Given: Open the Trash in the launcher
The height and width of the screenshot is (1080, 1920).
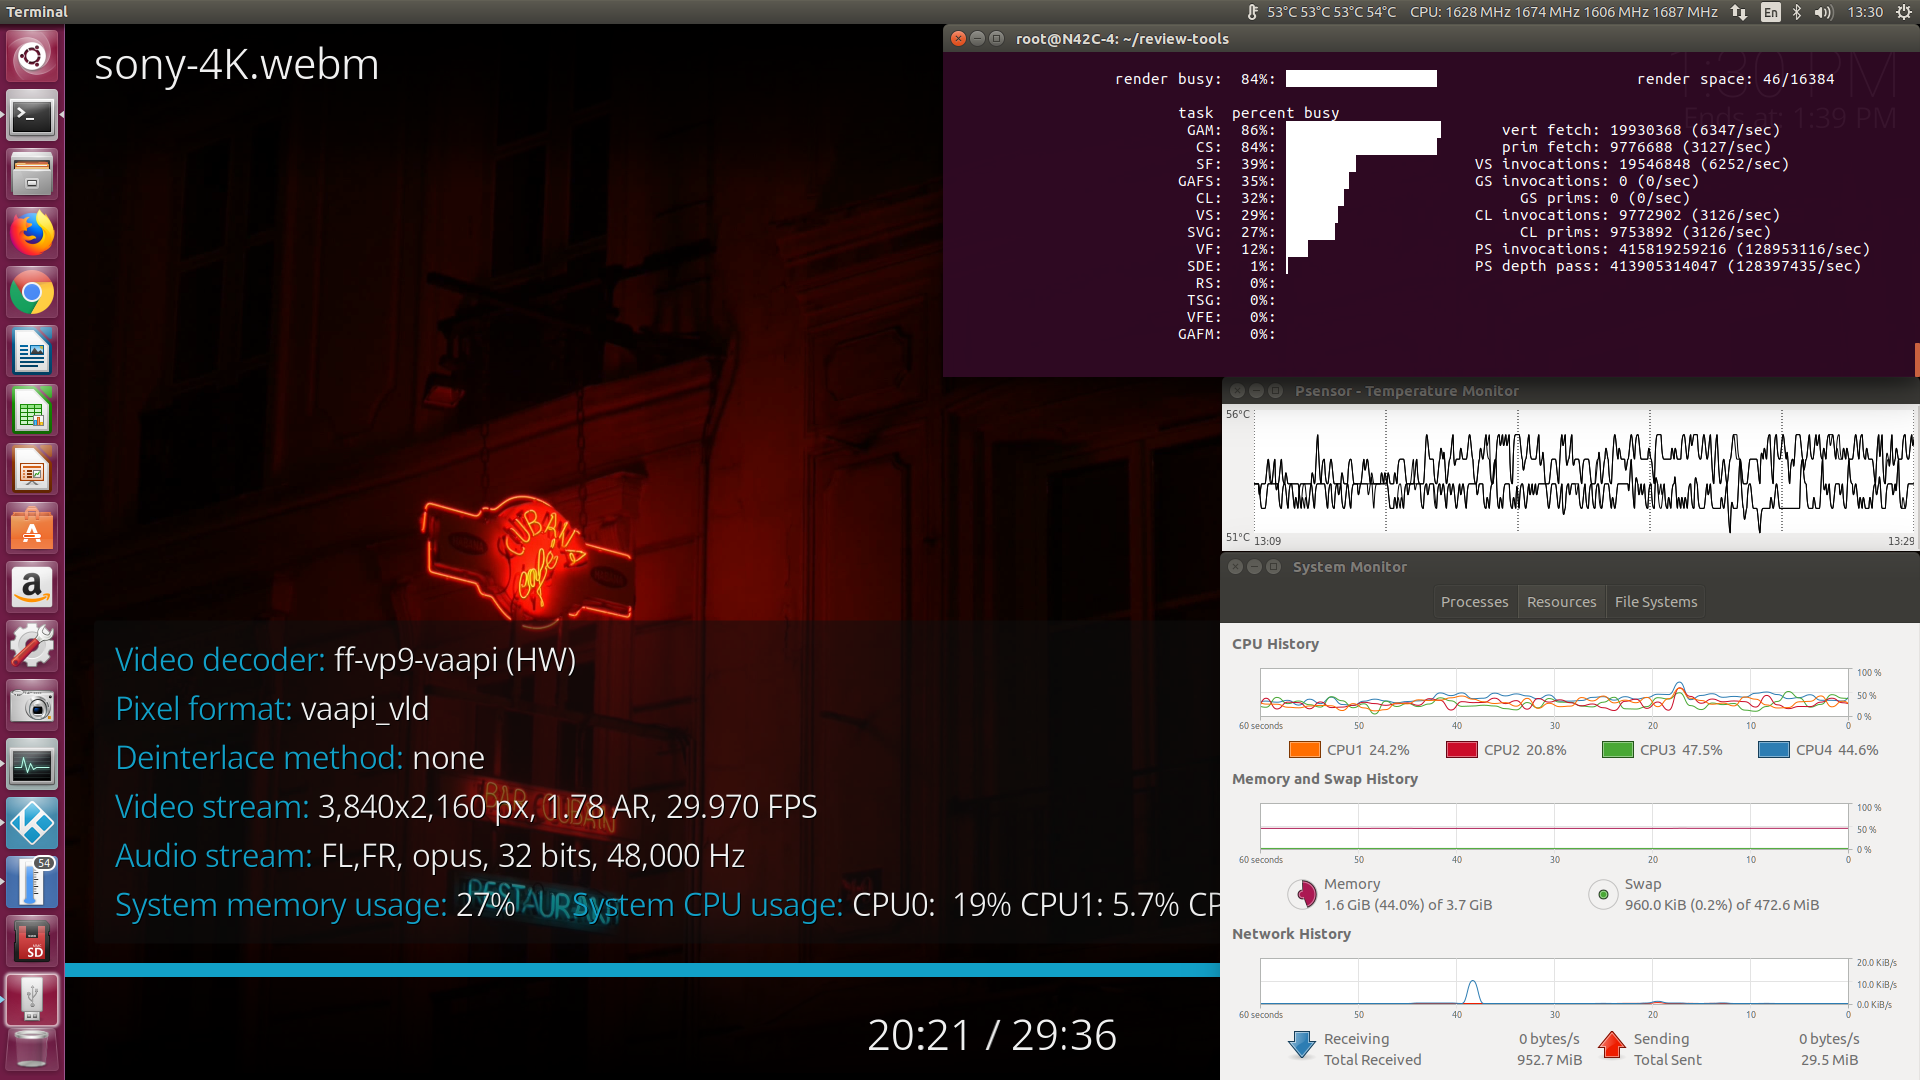Looking at the screenshot, I should (32, 1052).
